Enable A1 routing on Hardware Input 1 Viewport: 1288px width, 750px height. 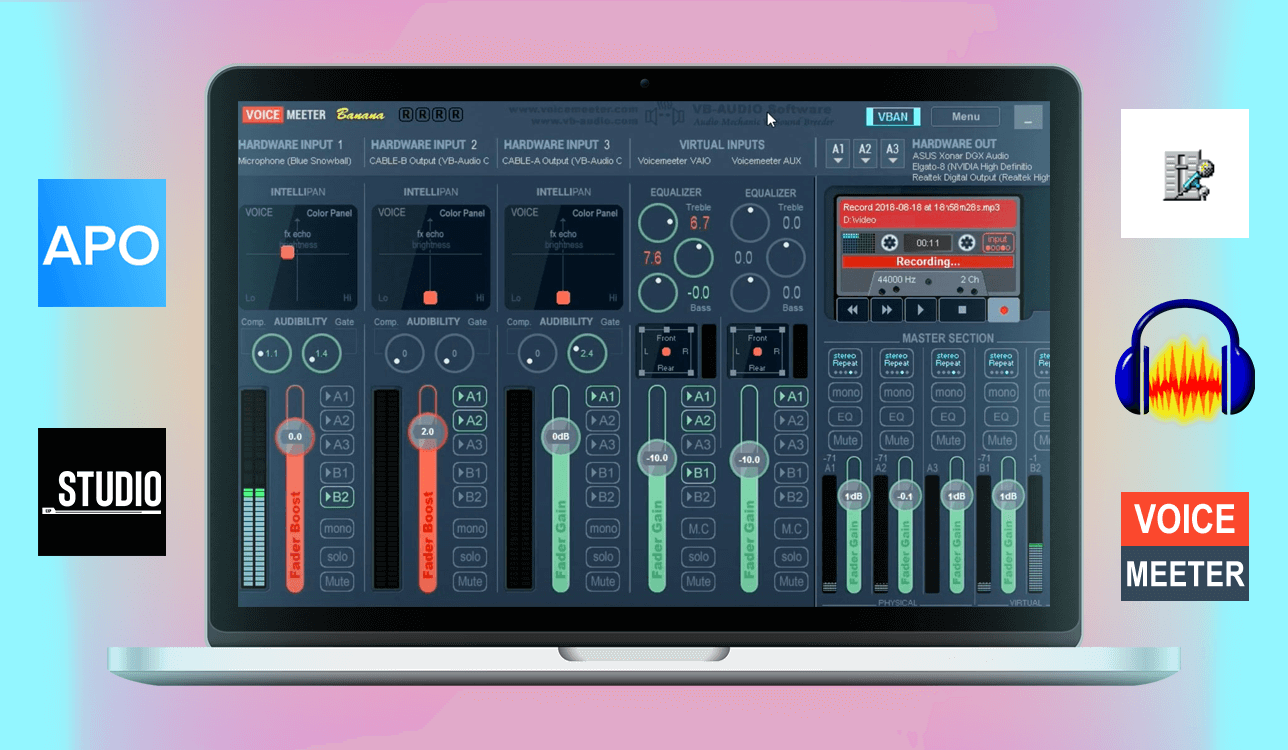(337, 396)
